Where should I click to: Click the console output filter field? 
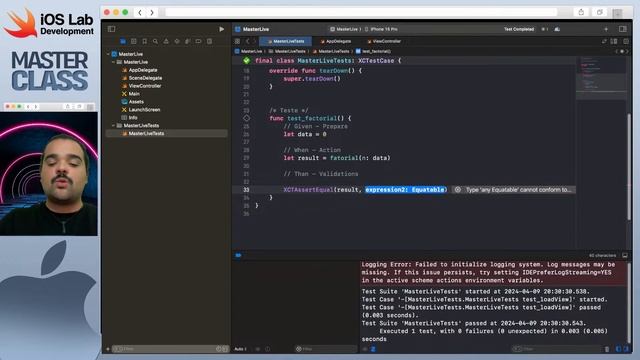click(557, 349)
